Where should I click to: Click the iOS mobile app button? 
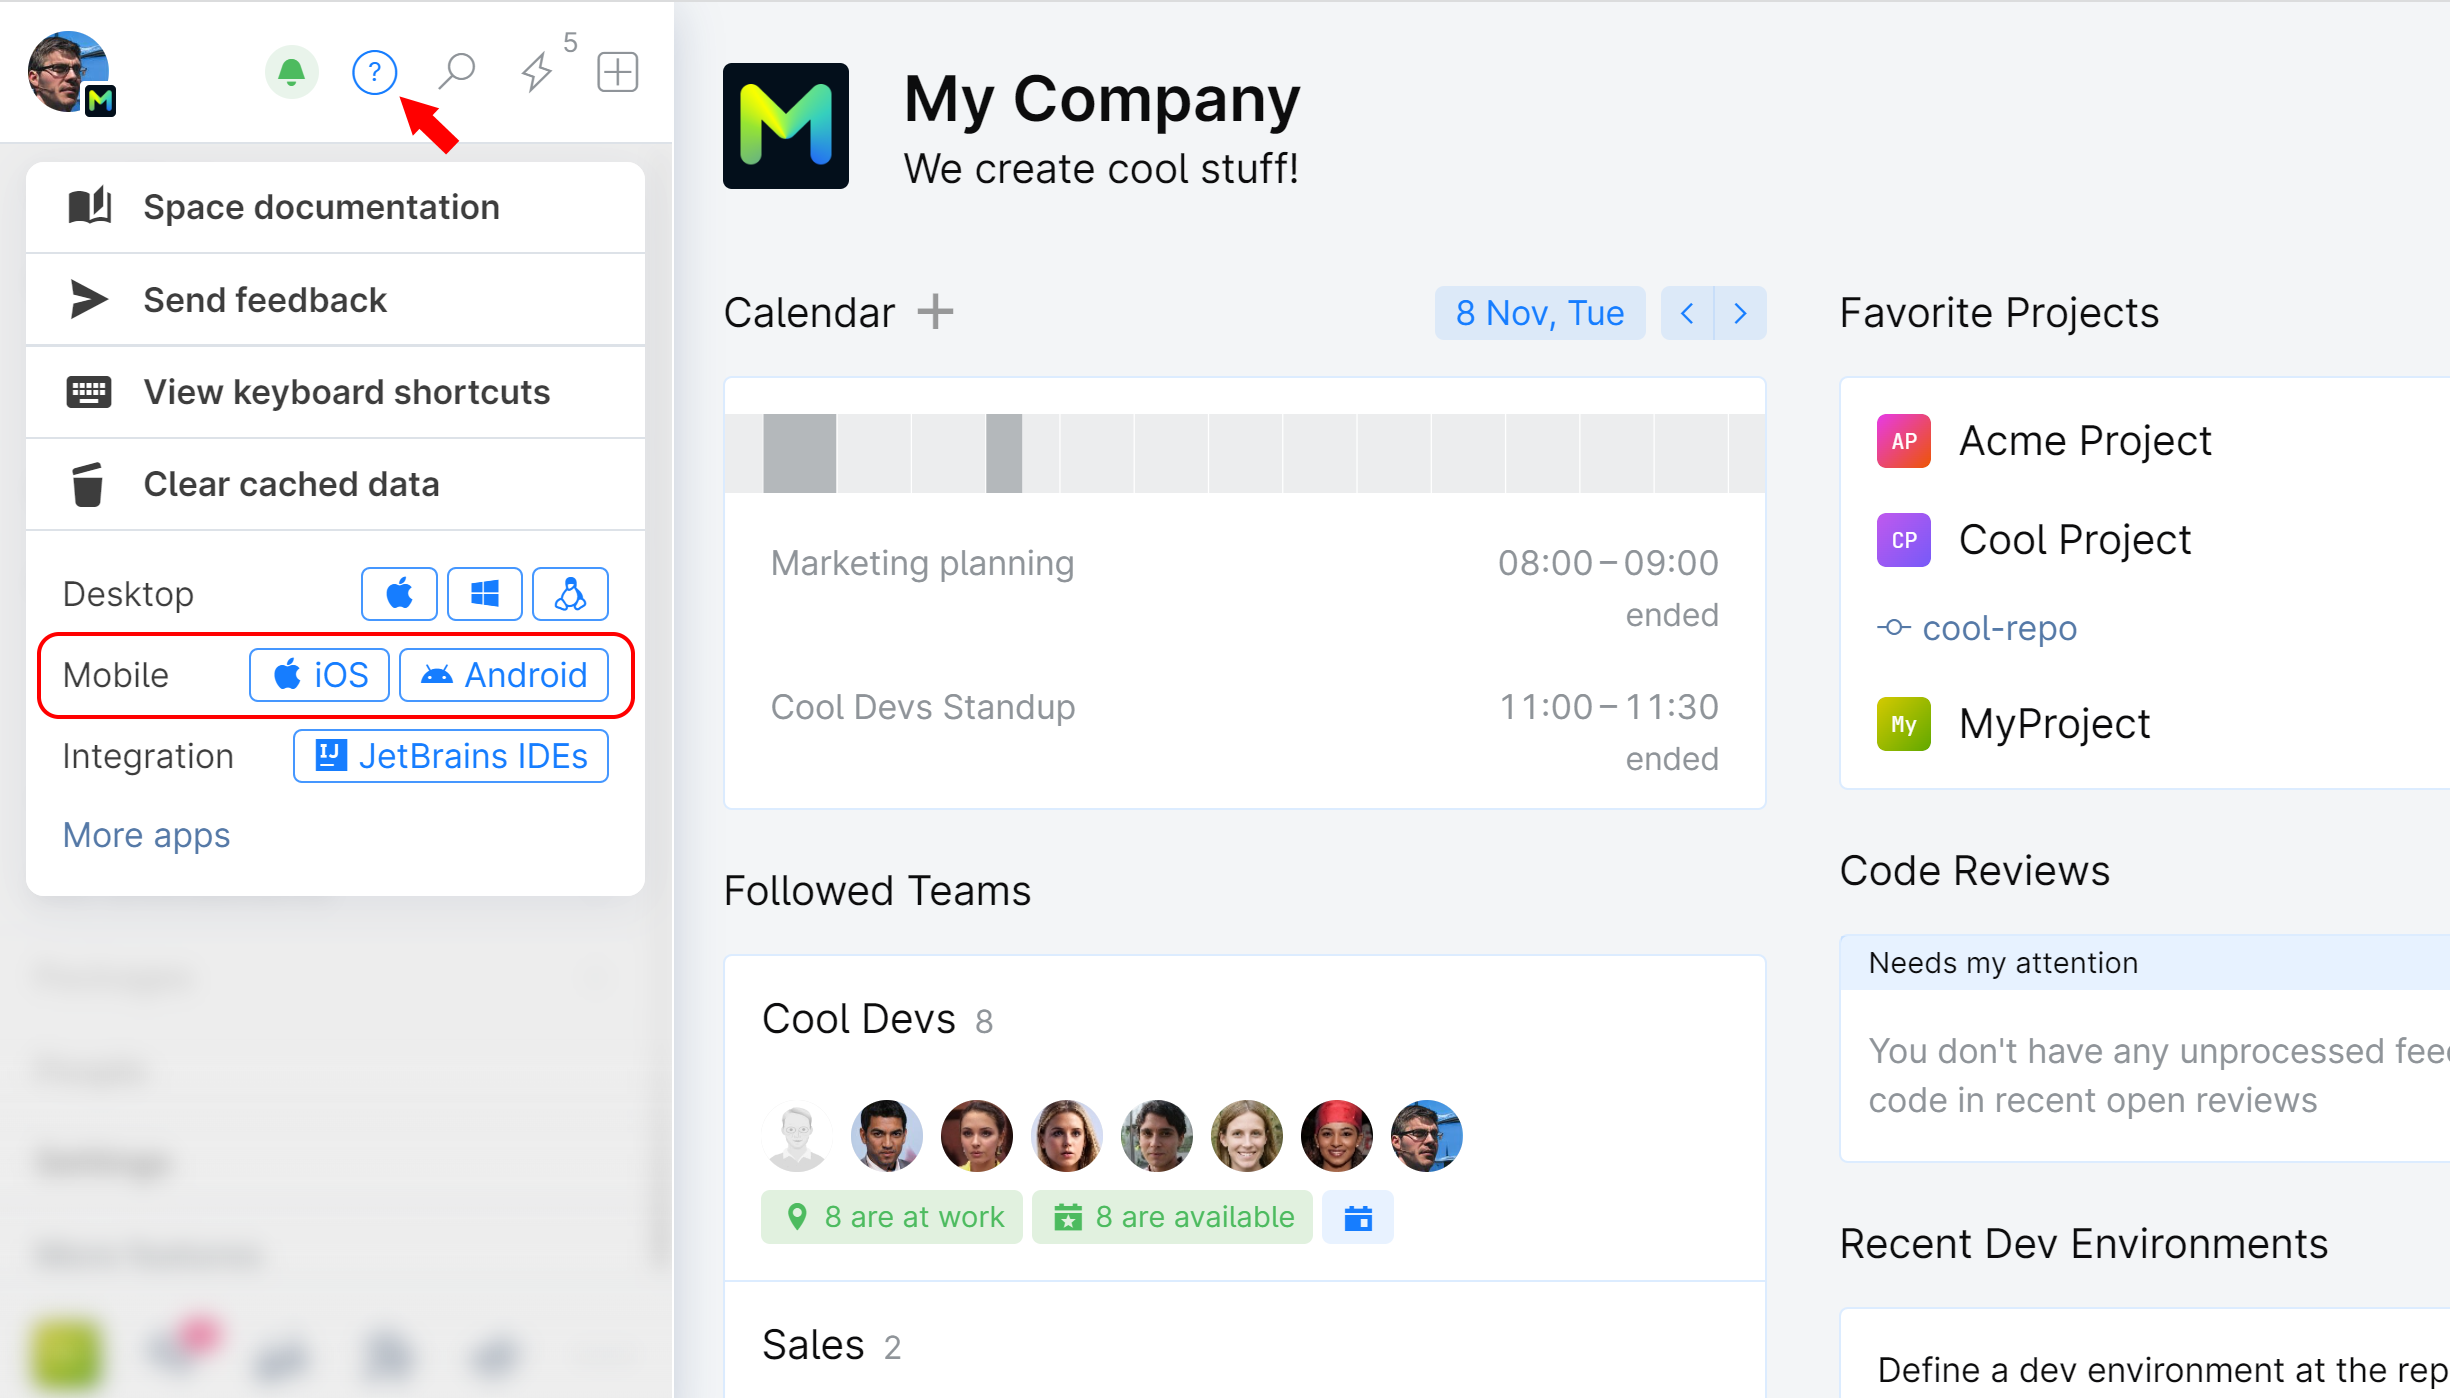(x=320, y=675)
